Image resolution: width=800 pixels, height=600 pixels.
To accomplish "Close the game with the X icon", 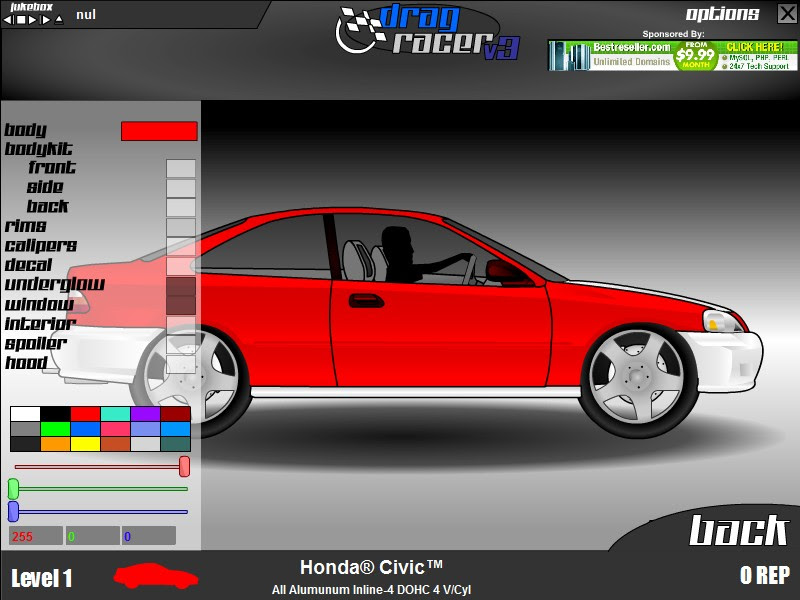I will point(787,14).
